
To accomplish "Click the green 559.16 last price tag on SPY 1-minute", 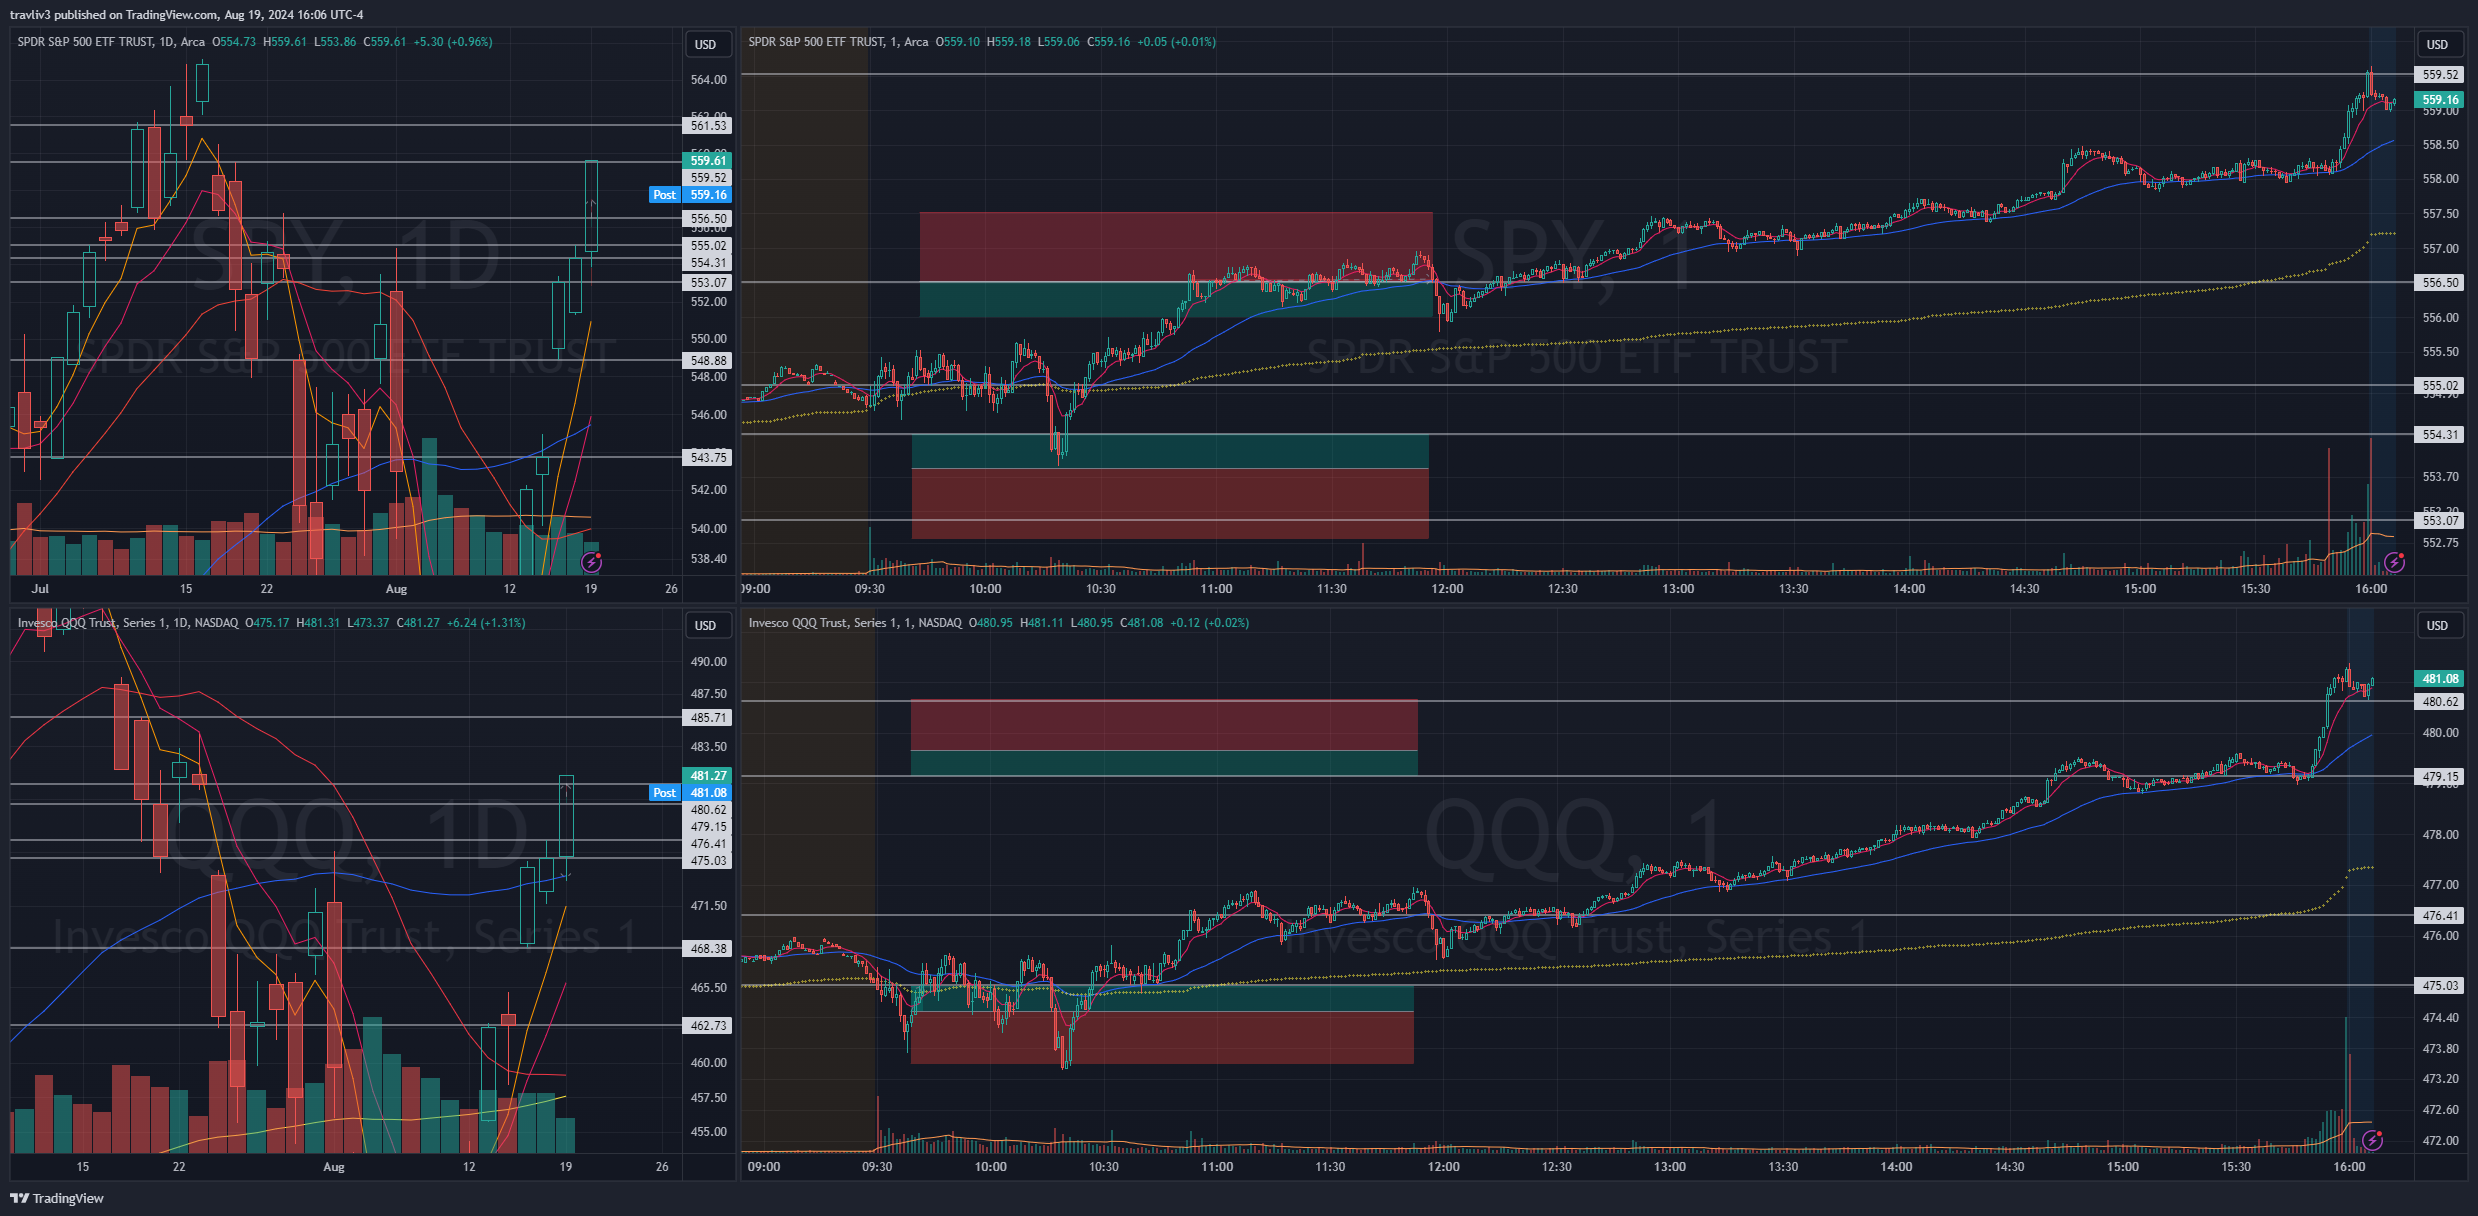I will 2440,100.
